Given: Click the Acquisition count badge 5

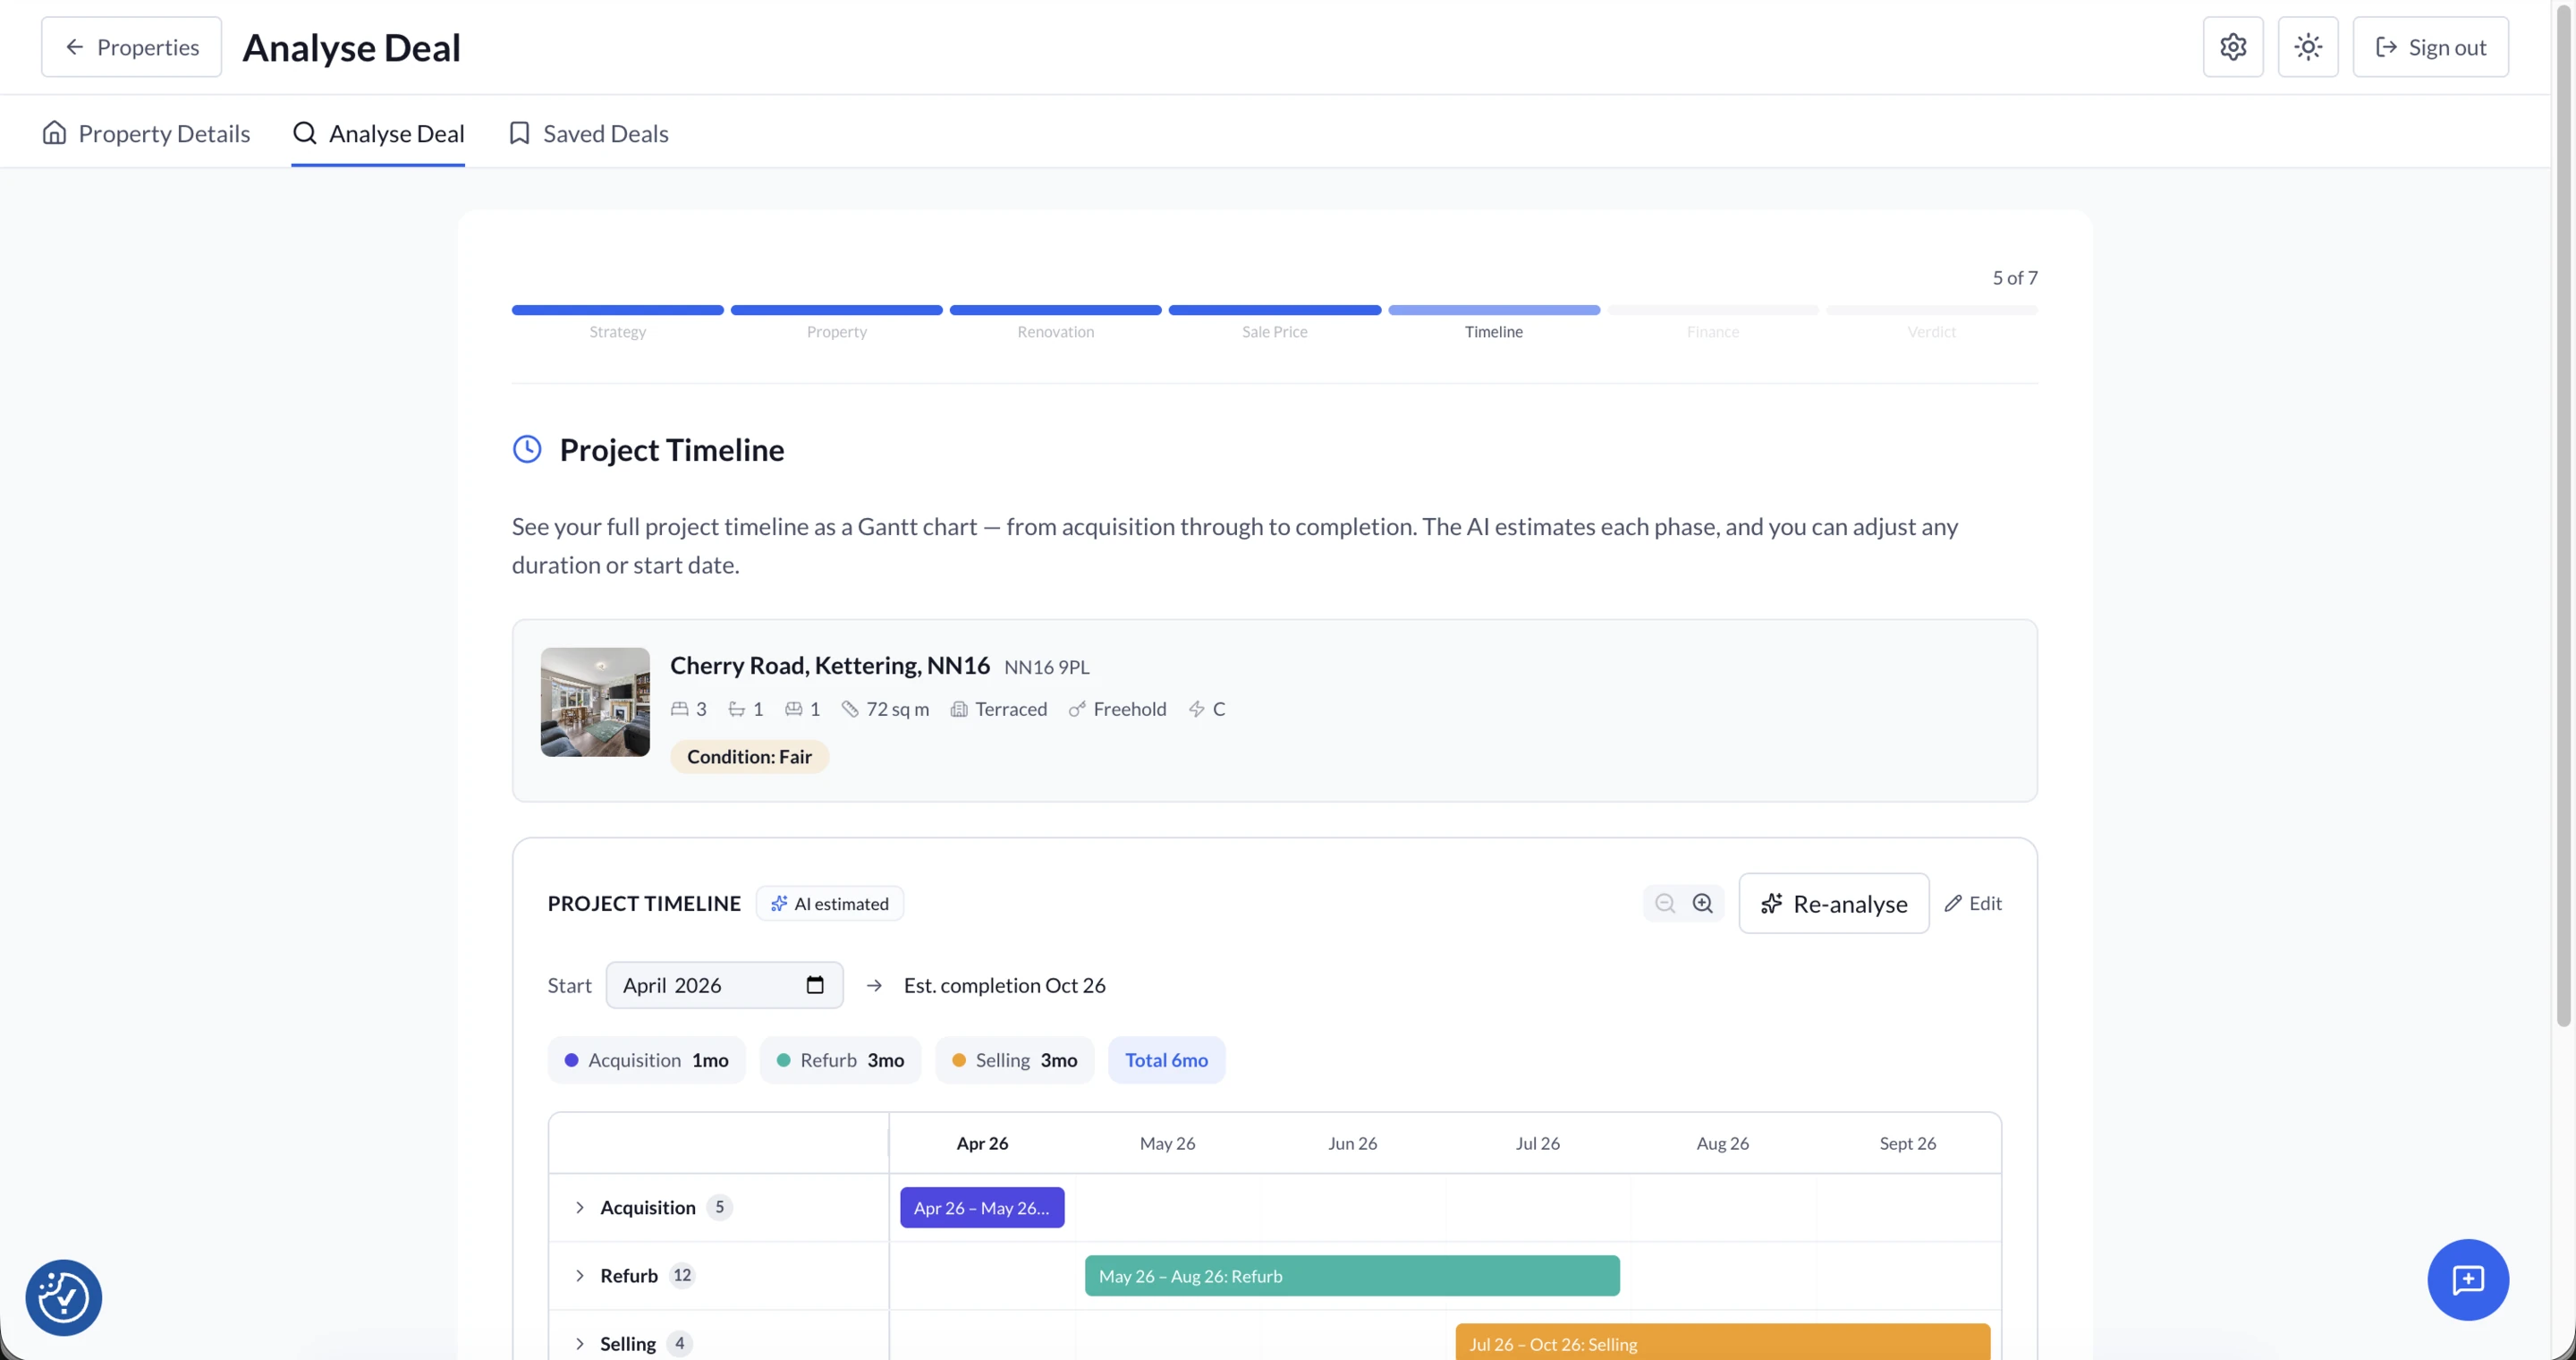Looking at the screenshot, I should pos(719,1208).
